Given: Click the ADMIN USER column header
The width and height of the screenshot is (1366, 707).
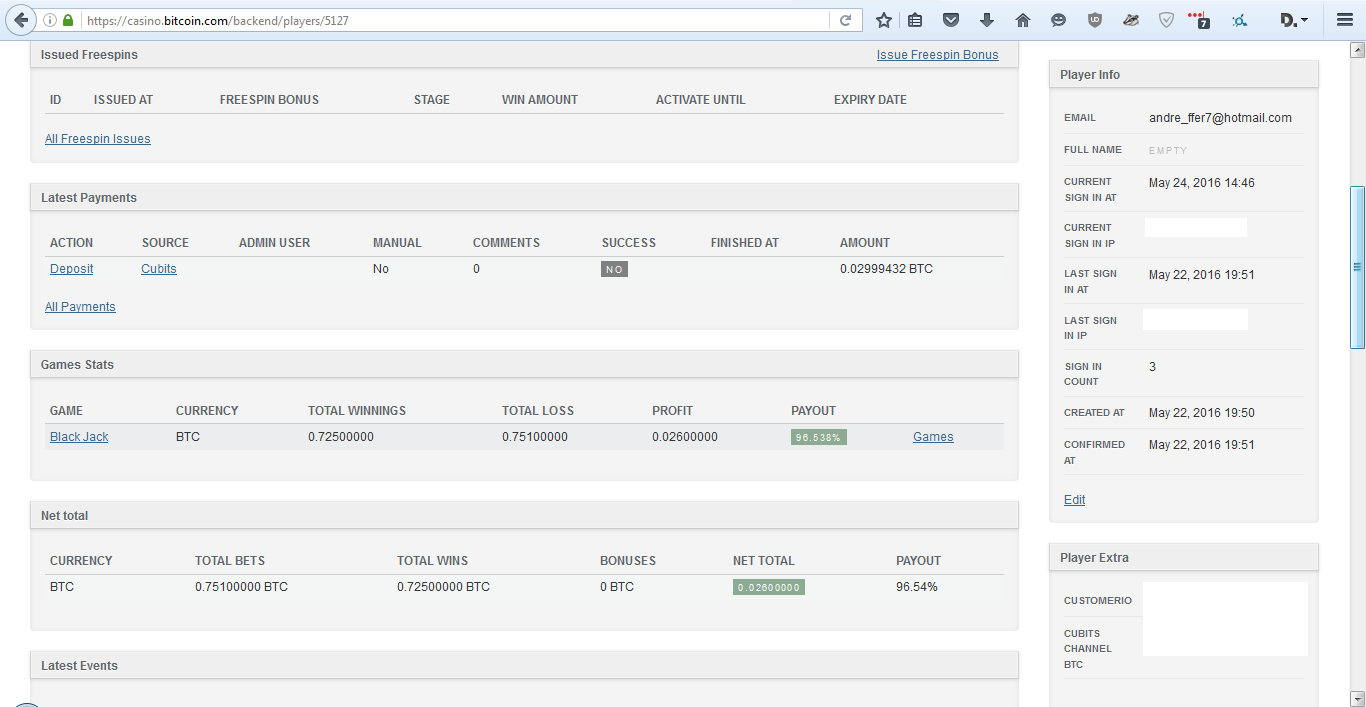Looking at the screenshot, I should pyautogui.click(x=274, y=243).
